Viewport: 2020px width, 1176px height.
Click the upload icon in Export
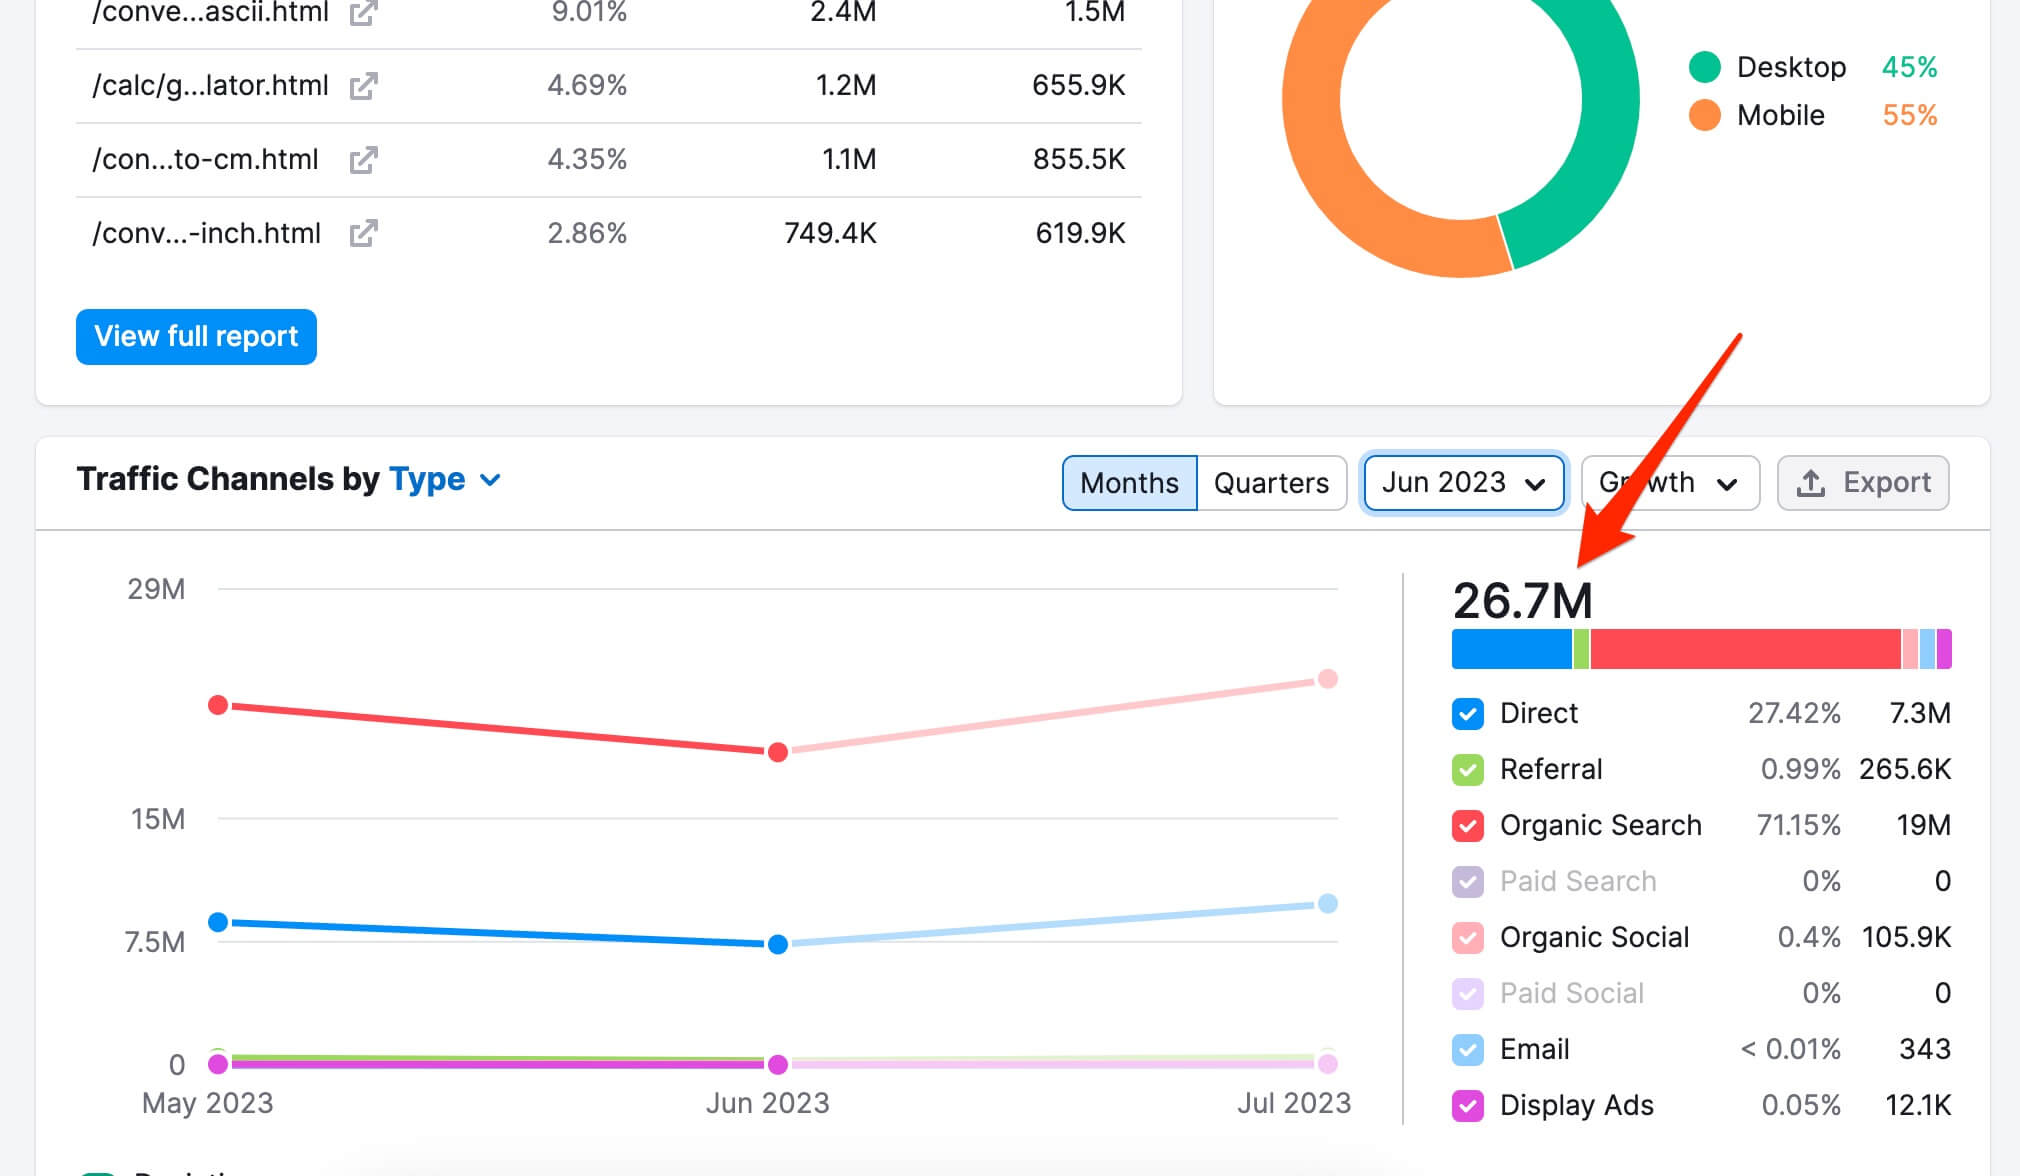(1811, 483)
